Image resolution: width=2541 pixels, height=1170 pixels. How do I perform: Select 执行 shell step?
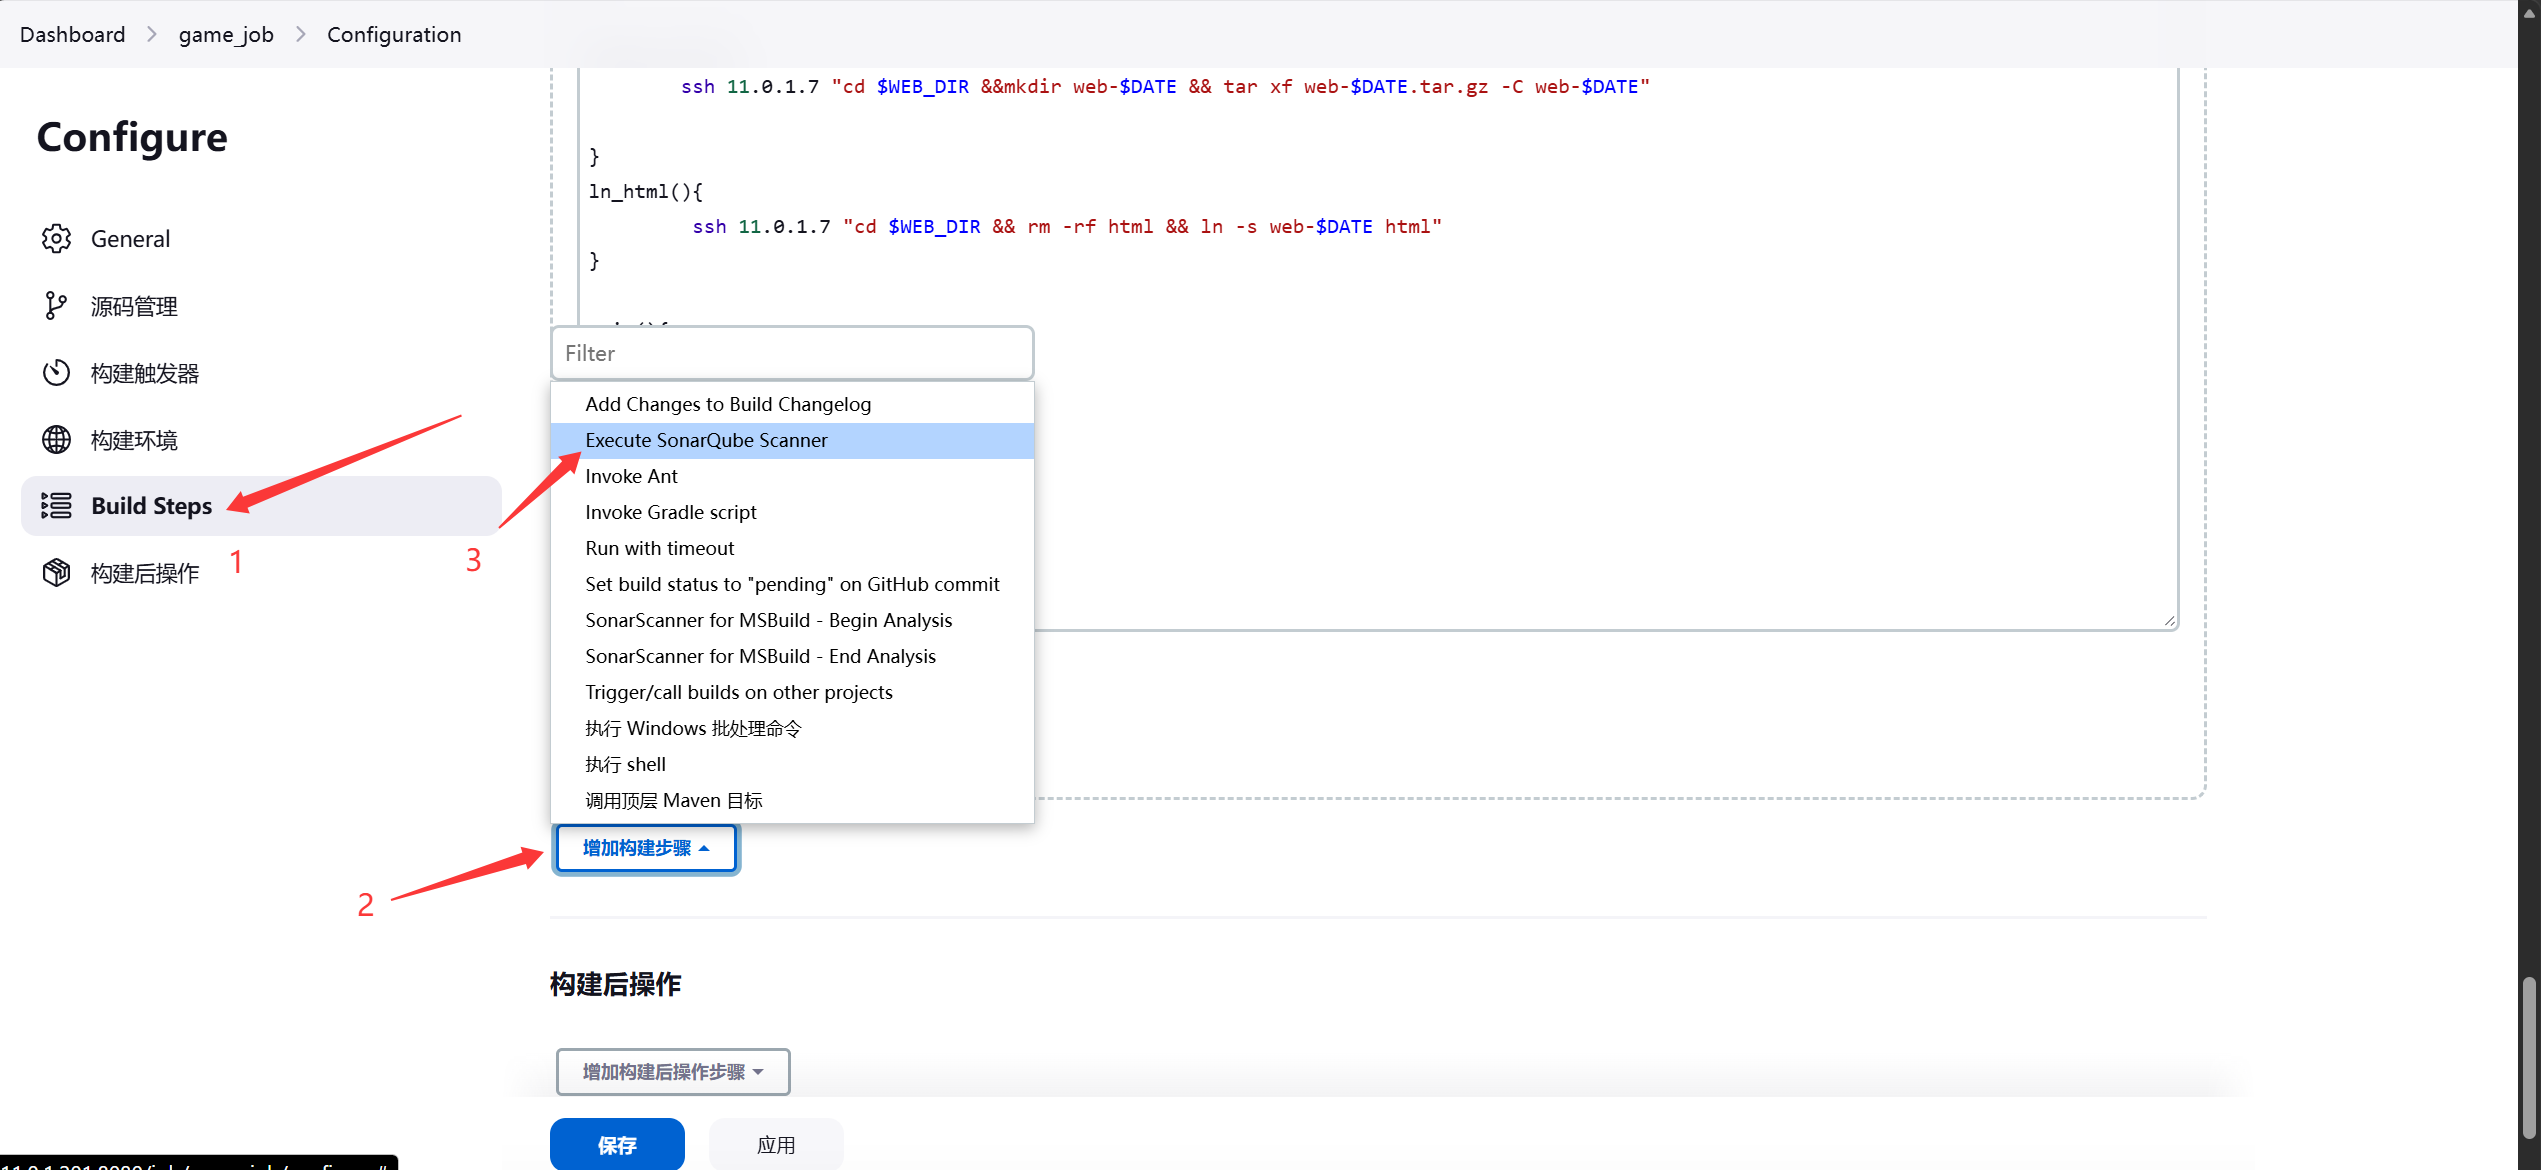pyautogui.click(x=792, y=764)
